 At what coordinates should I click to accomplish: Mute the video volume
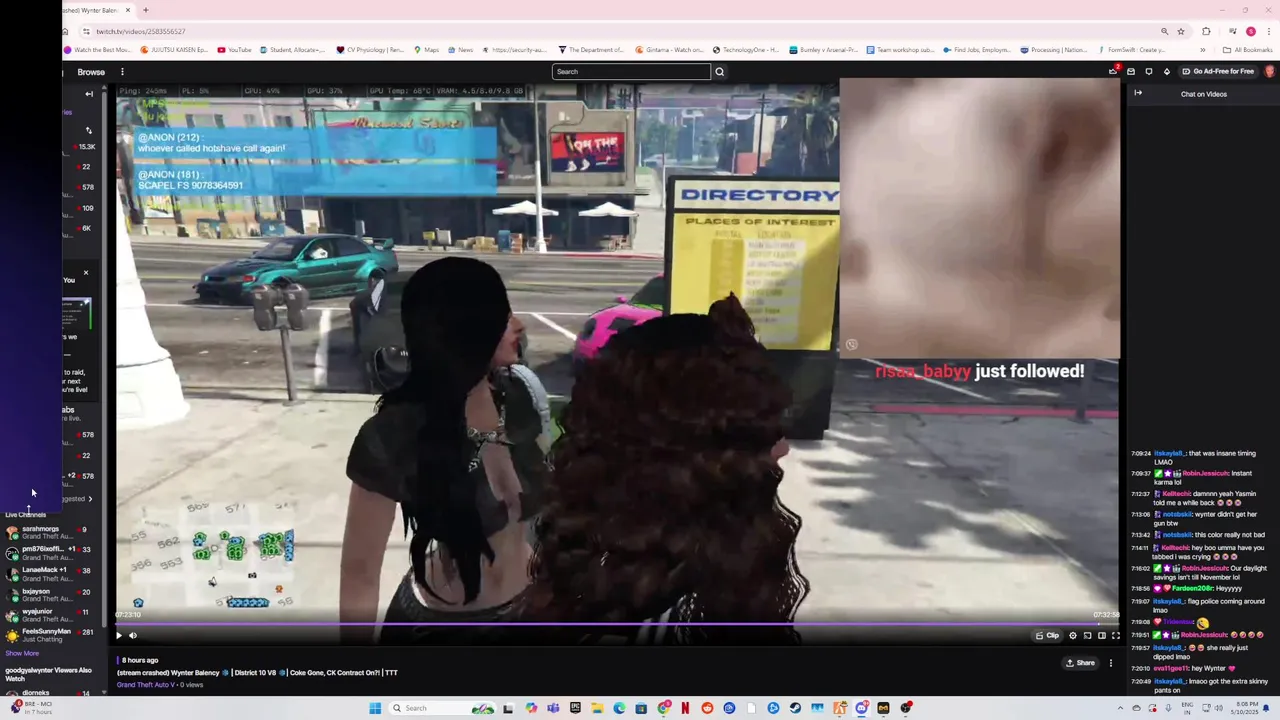point(133,635)
